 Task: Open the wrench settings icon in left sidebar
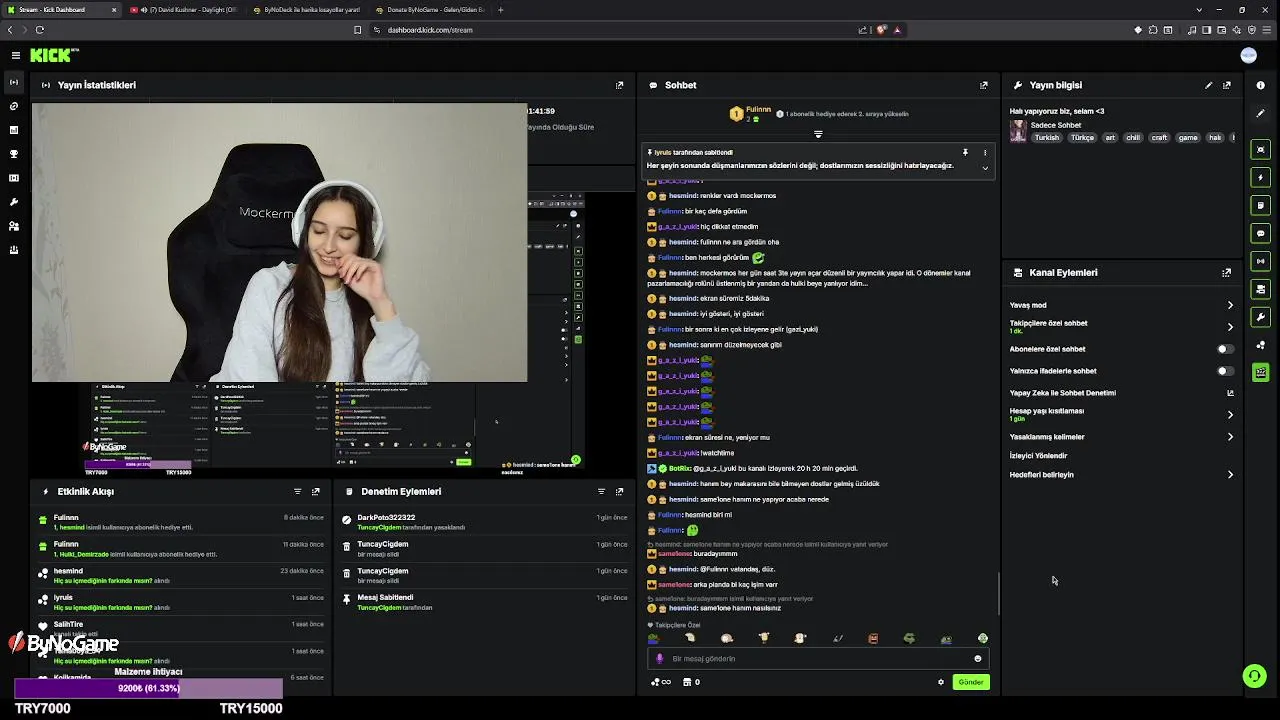click(x=14, y=202)
